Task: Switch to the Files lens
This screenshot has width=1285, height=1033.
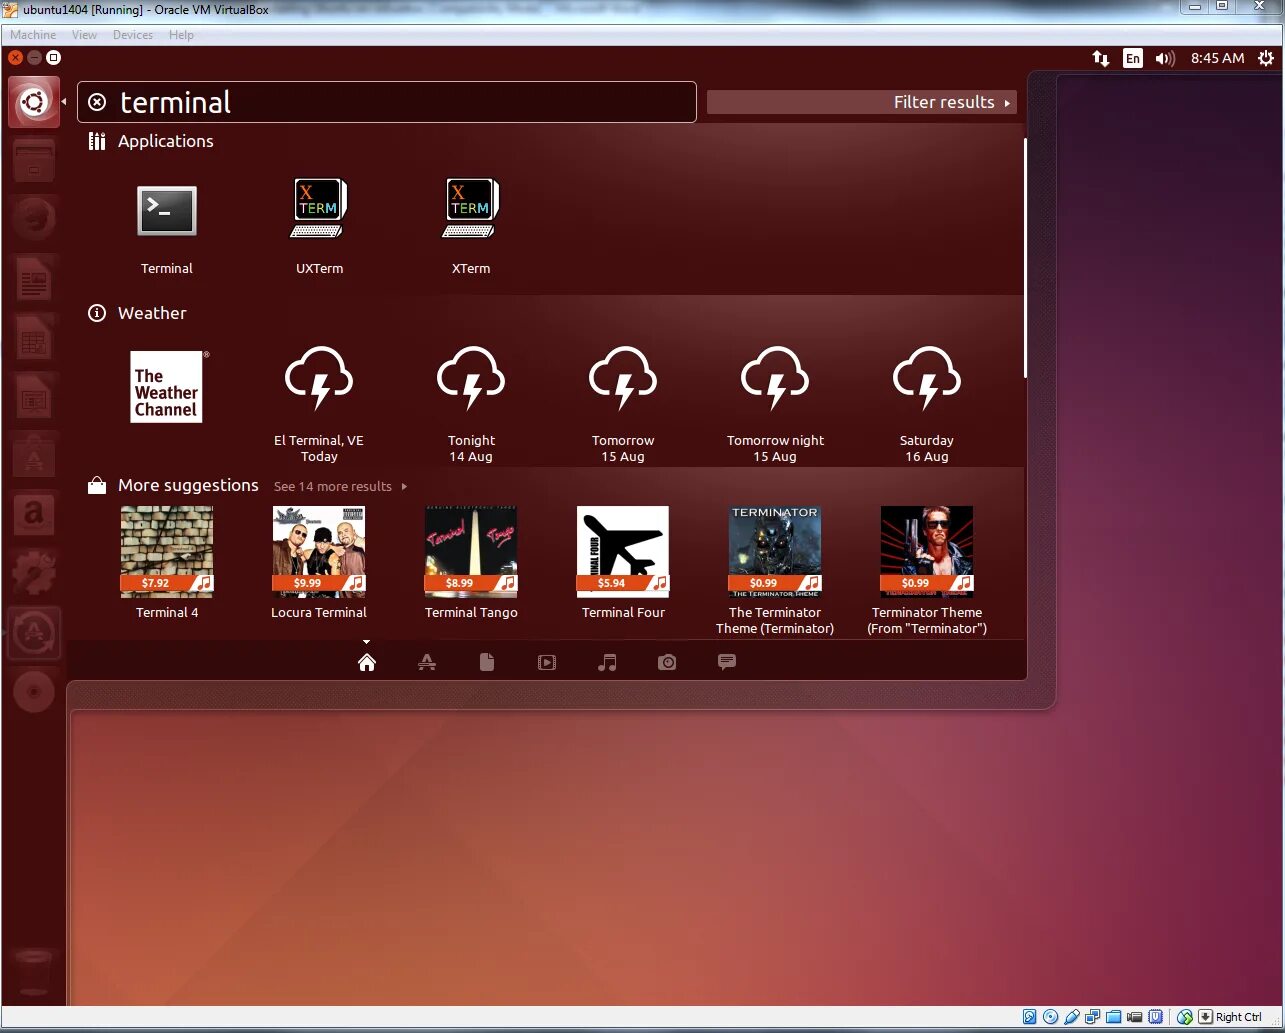Action: click(487, 662)
